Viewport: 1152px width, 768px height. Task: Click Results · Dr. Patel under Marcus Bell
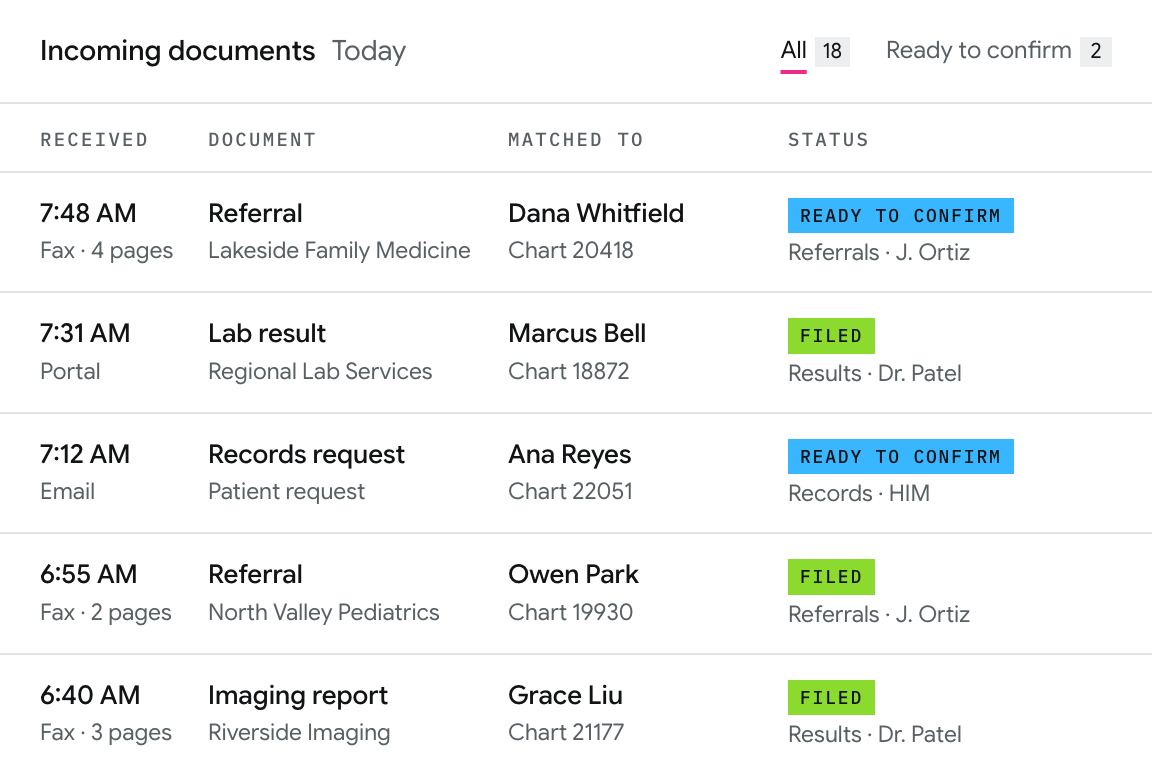pyautogui.click(x=874, y=373)
